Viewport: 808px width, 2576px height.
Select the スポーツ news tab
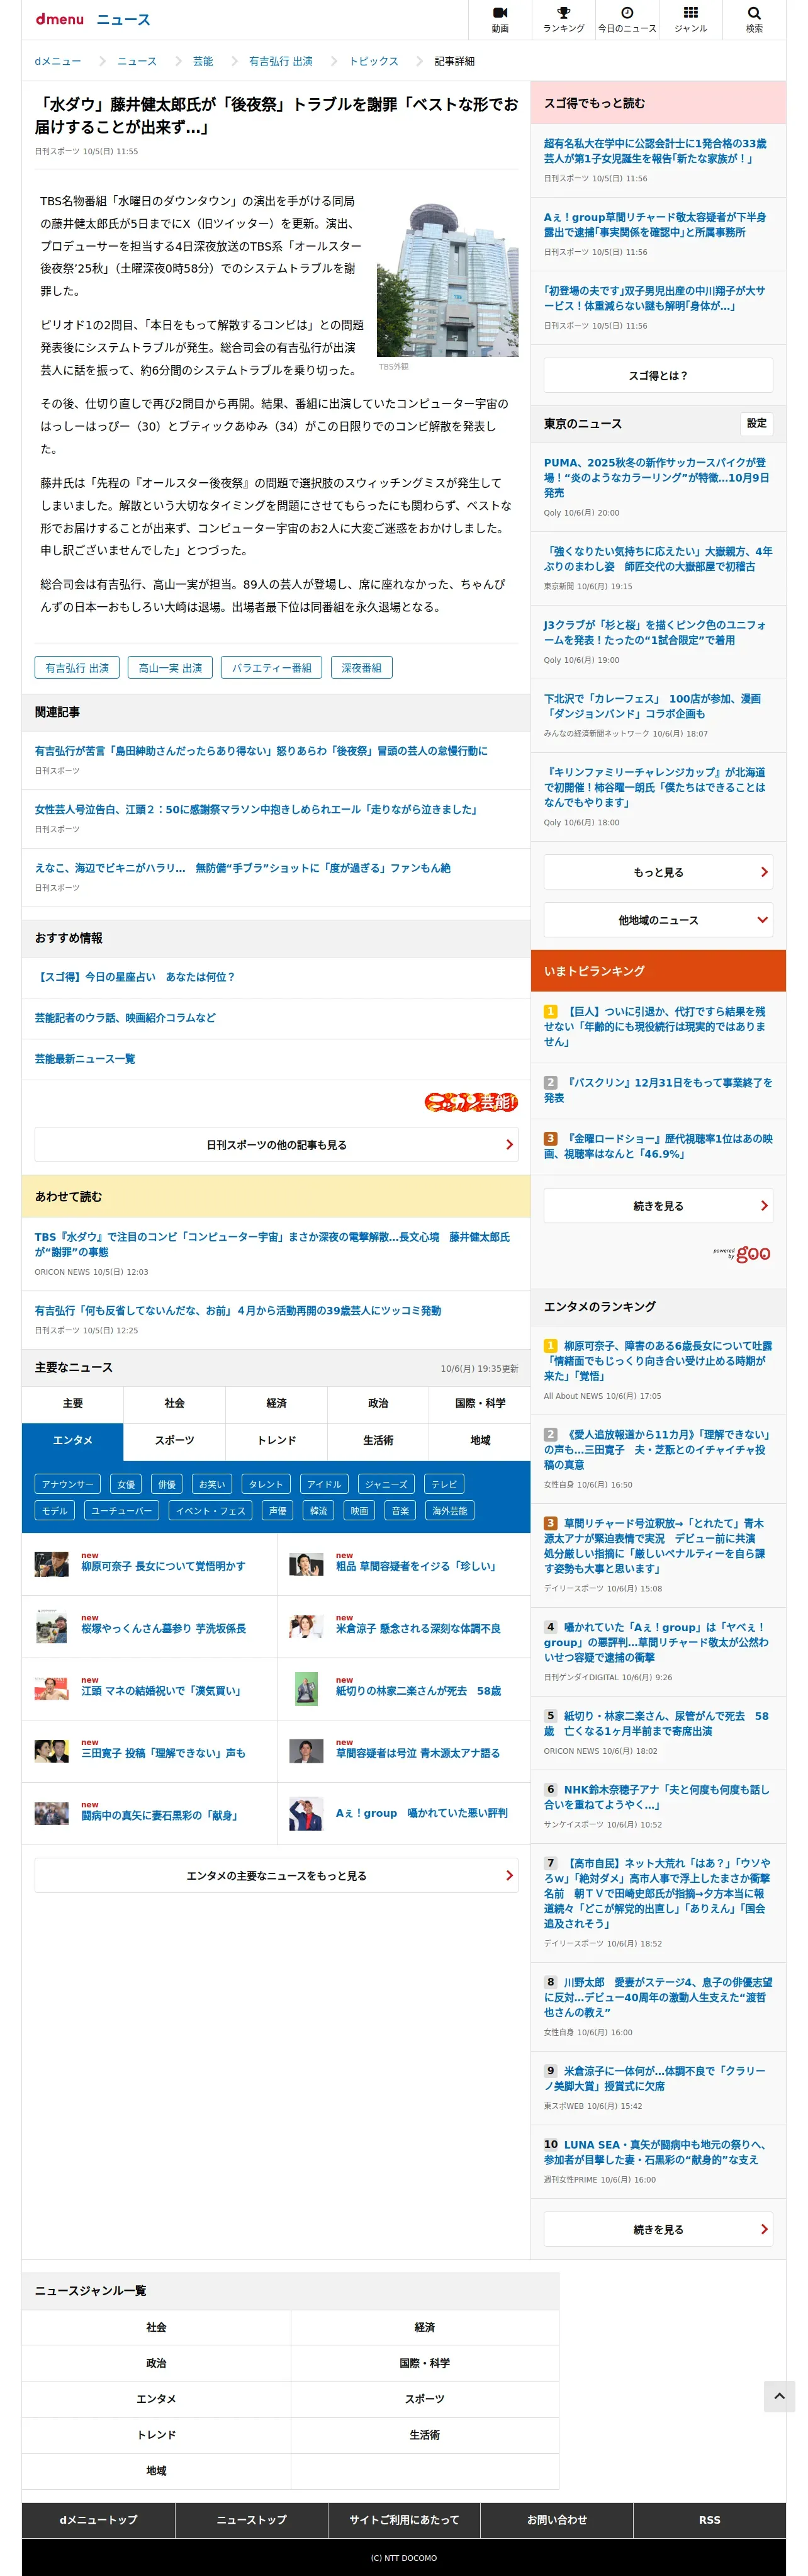coord(175,1441)
